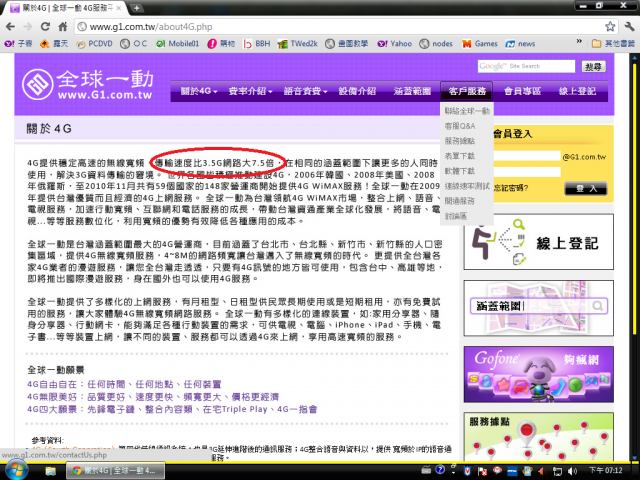
Task: Select 軟體下載 in the dropdown
Action: coord(467,171)
